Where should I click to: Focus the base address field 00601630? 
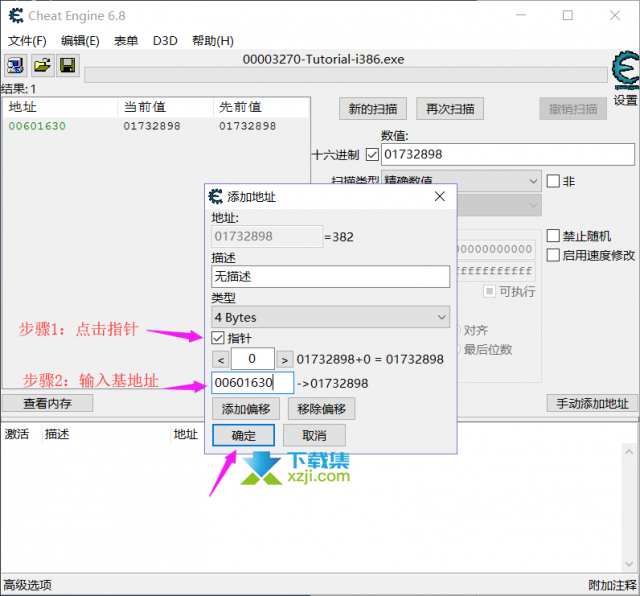252,383
